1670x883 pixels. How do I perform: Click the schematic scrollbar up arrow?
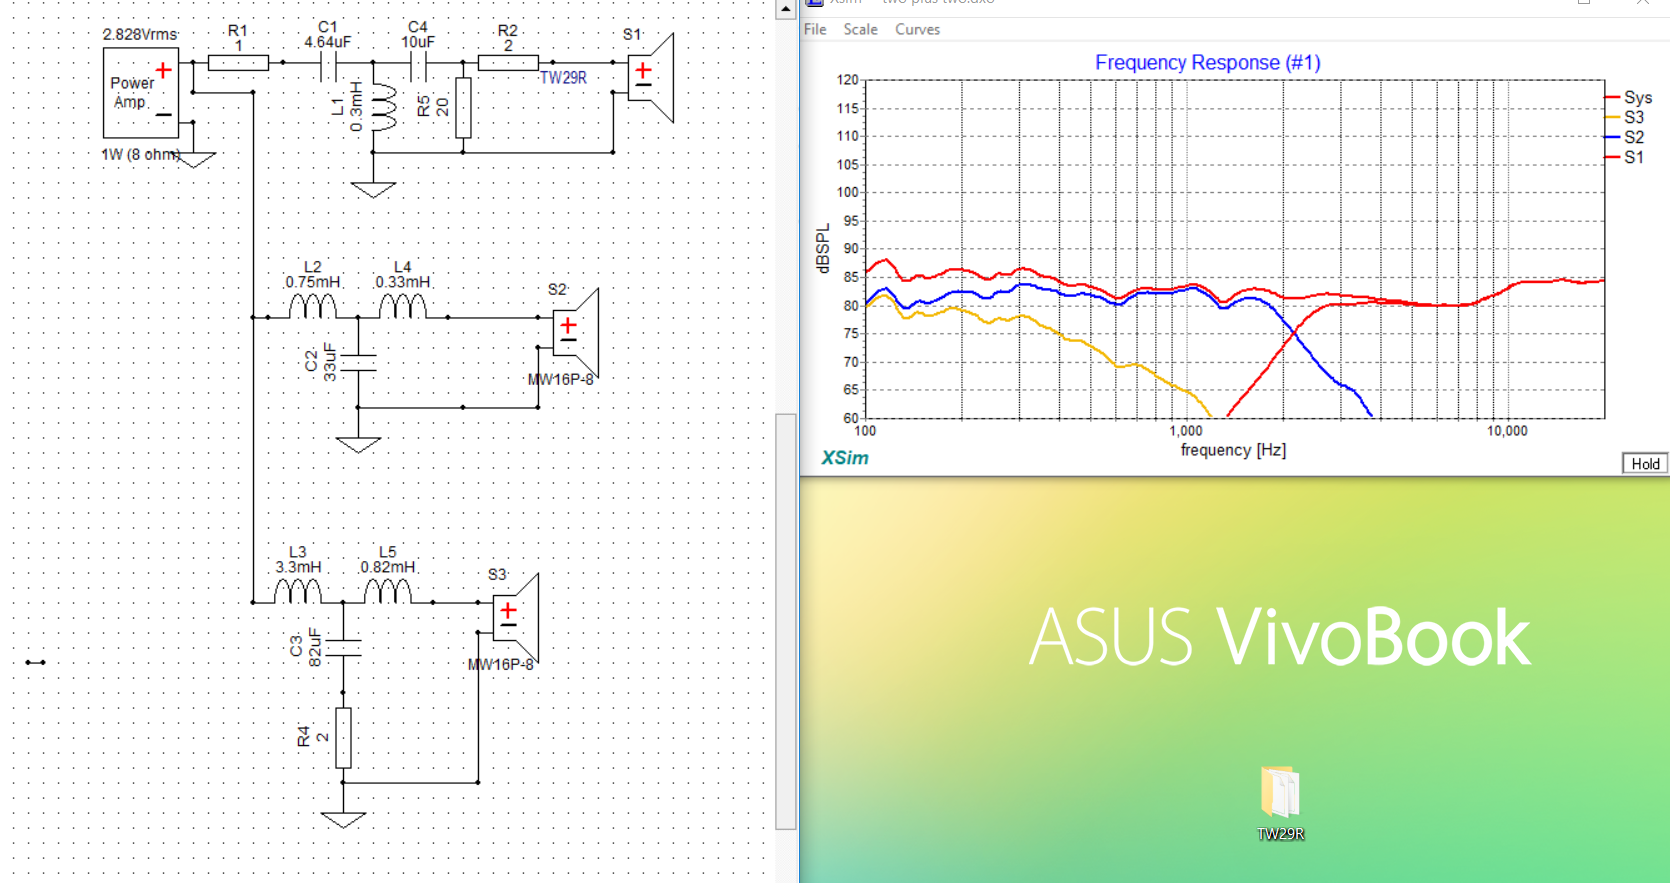pyautogui.click(x=786, y=9)
